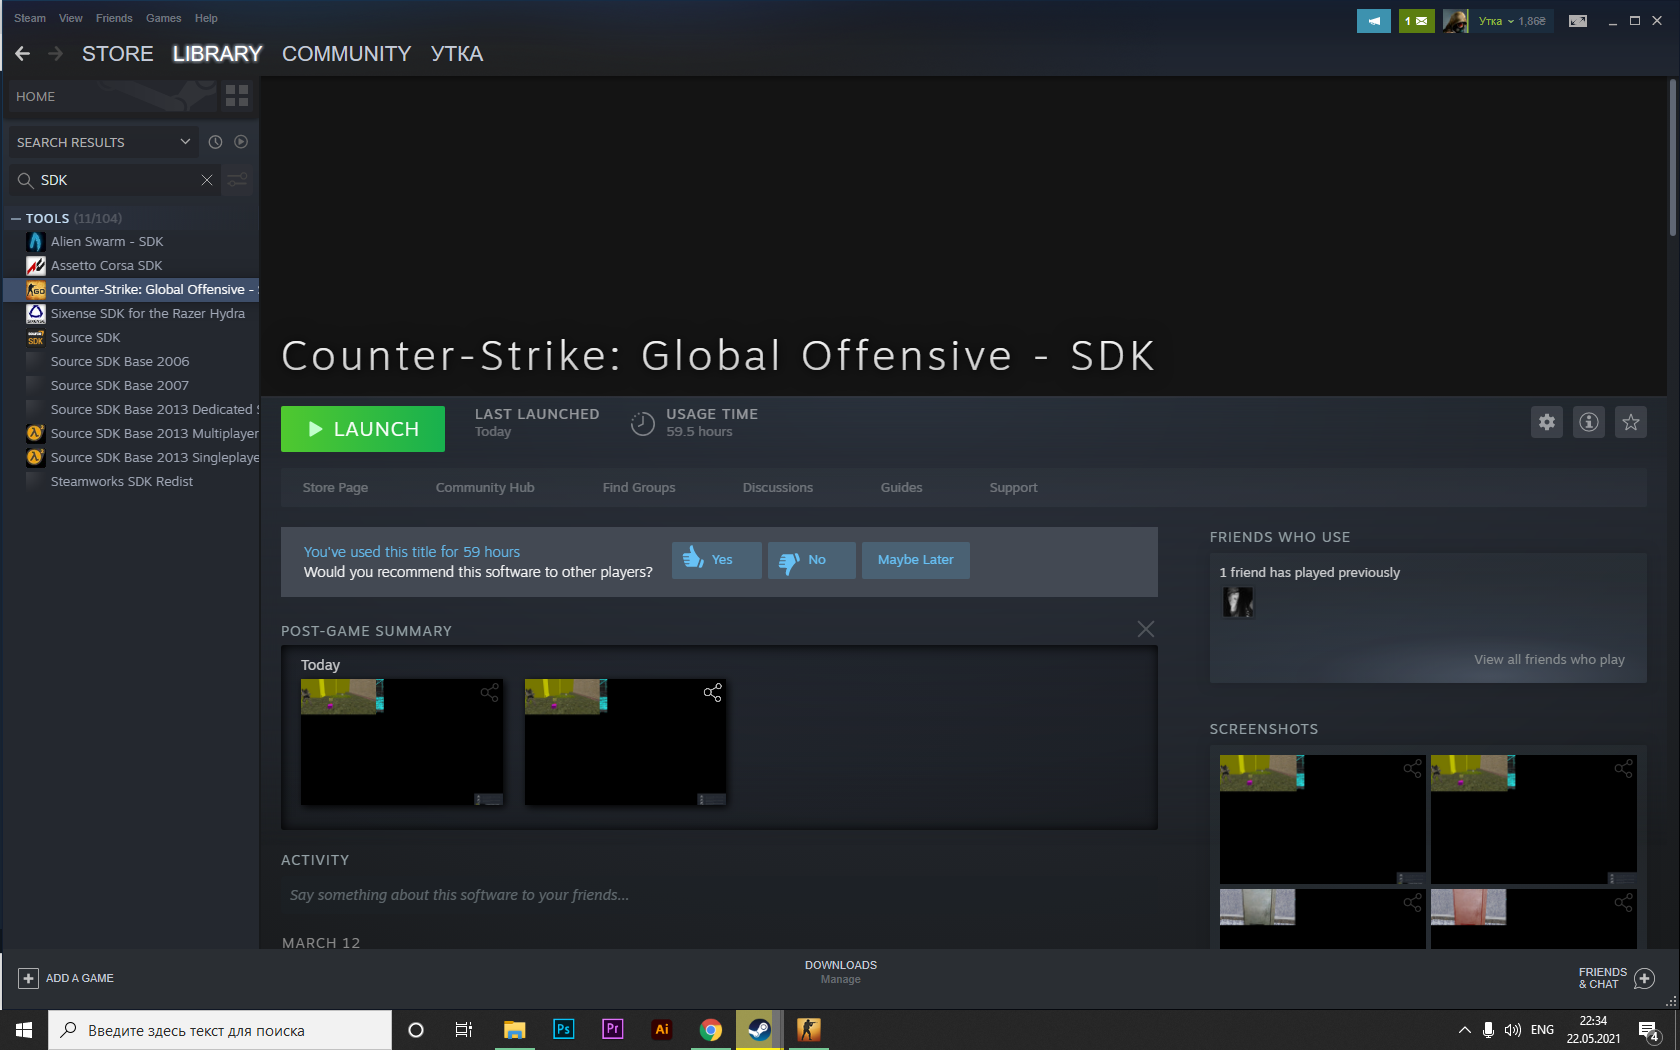
Task: Open the notifications envelope button
Action: [x=1416, y=21]
